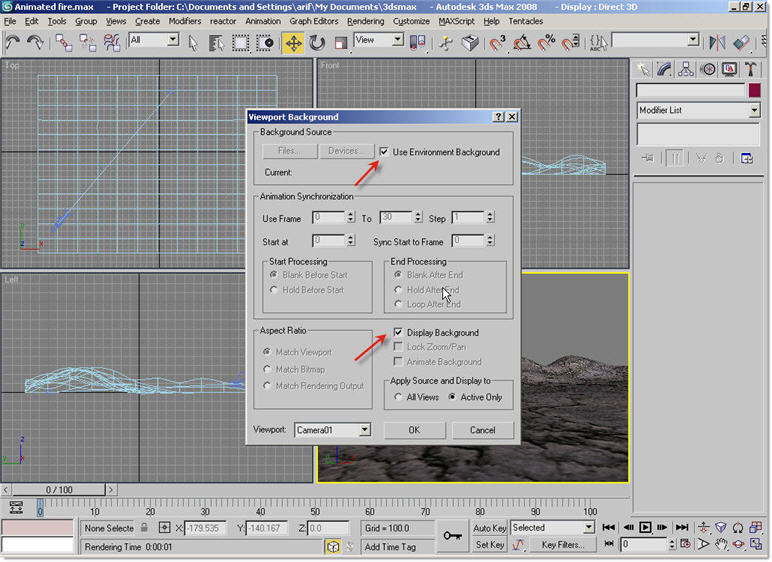
Task: Open the Viewport Camera01 dropdown
Action: pos(364,430)
